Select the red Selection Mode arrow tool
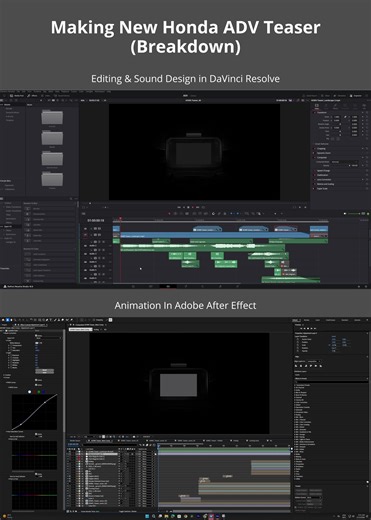This screenshot has width=371, height=520. pos(170,214)
